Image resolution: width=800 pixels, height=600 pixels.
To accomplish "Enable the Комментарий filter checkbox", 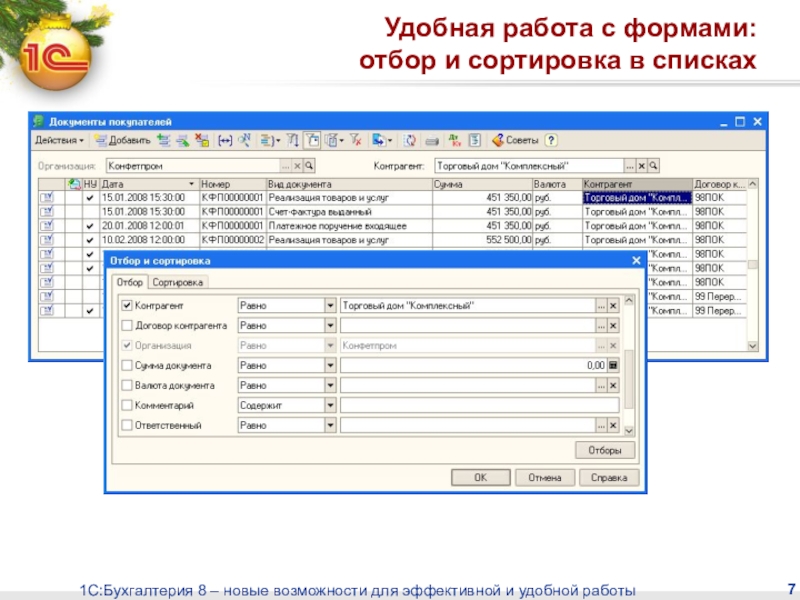I will [x=127, y=405].
